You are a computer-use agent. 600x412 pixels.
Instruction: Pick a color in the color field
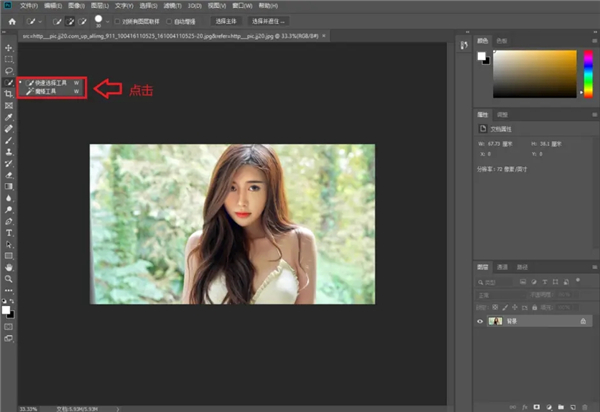[535, 74]
